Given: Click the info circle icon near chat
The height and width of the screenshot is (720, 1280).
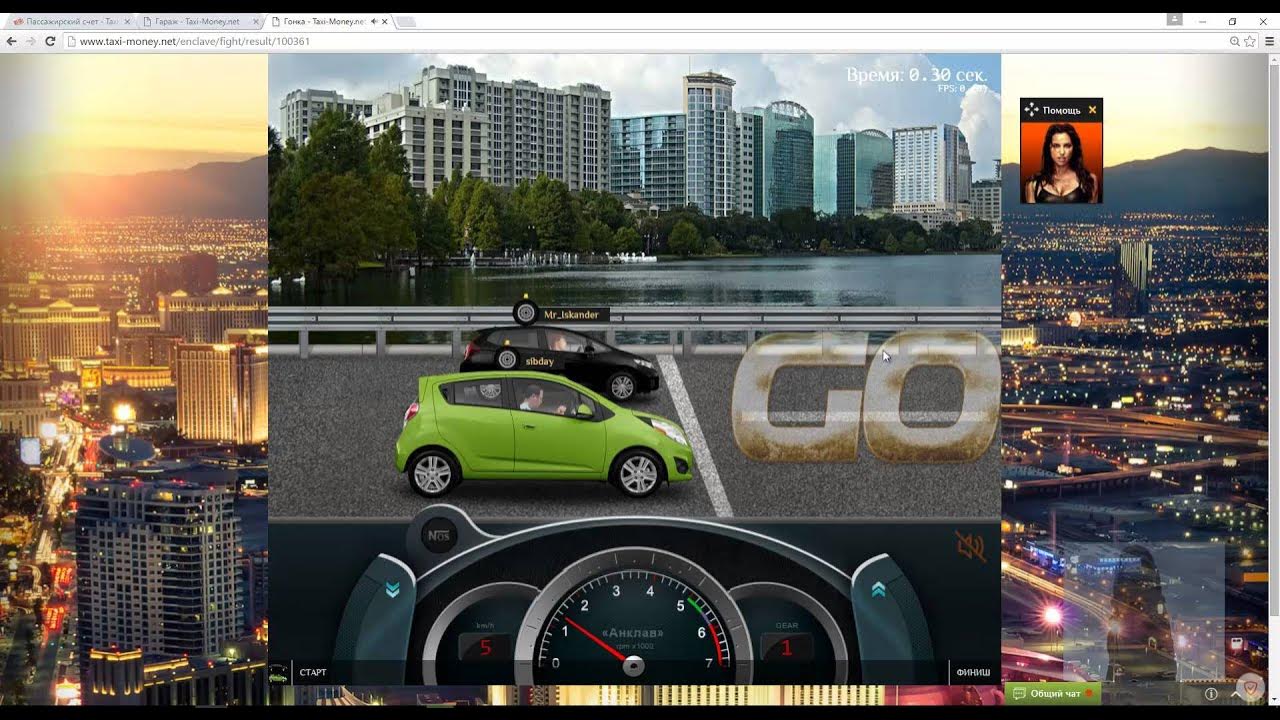Looking at the screenshot, I should click(1210, 693).
